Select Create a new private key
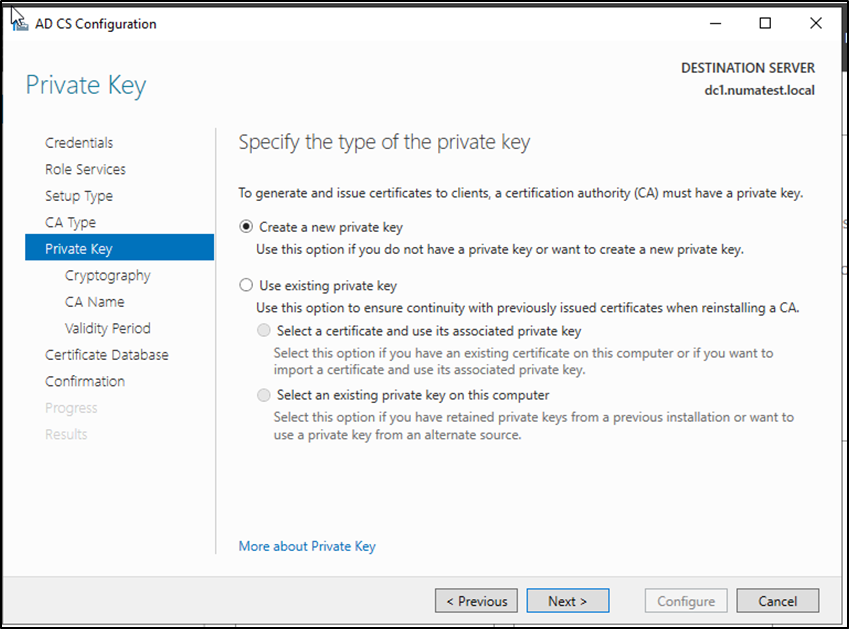Image resolution: width=849 pixels, height=629 pixels. pos(247,227)
